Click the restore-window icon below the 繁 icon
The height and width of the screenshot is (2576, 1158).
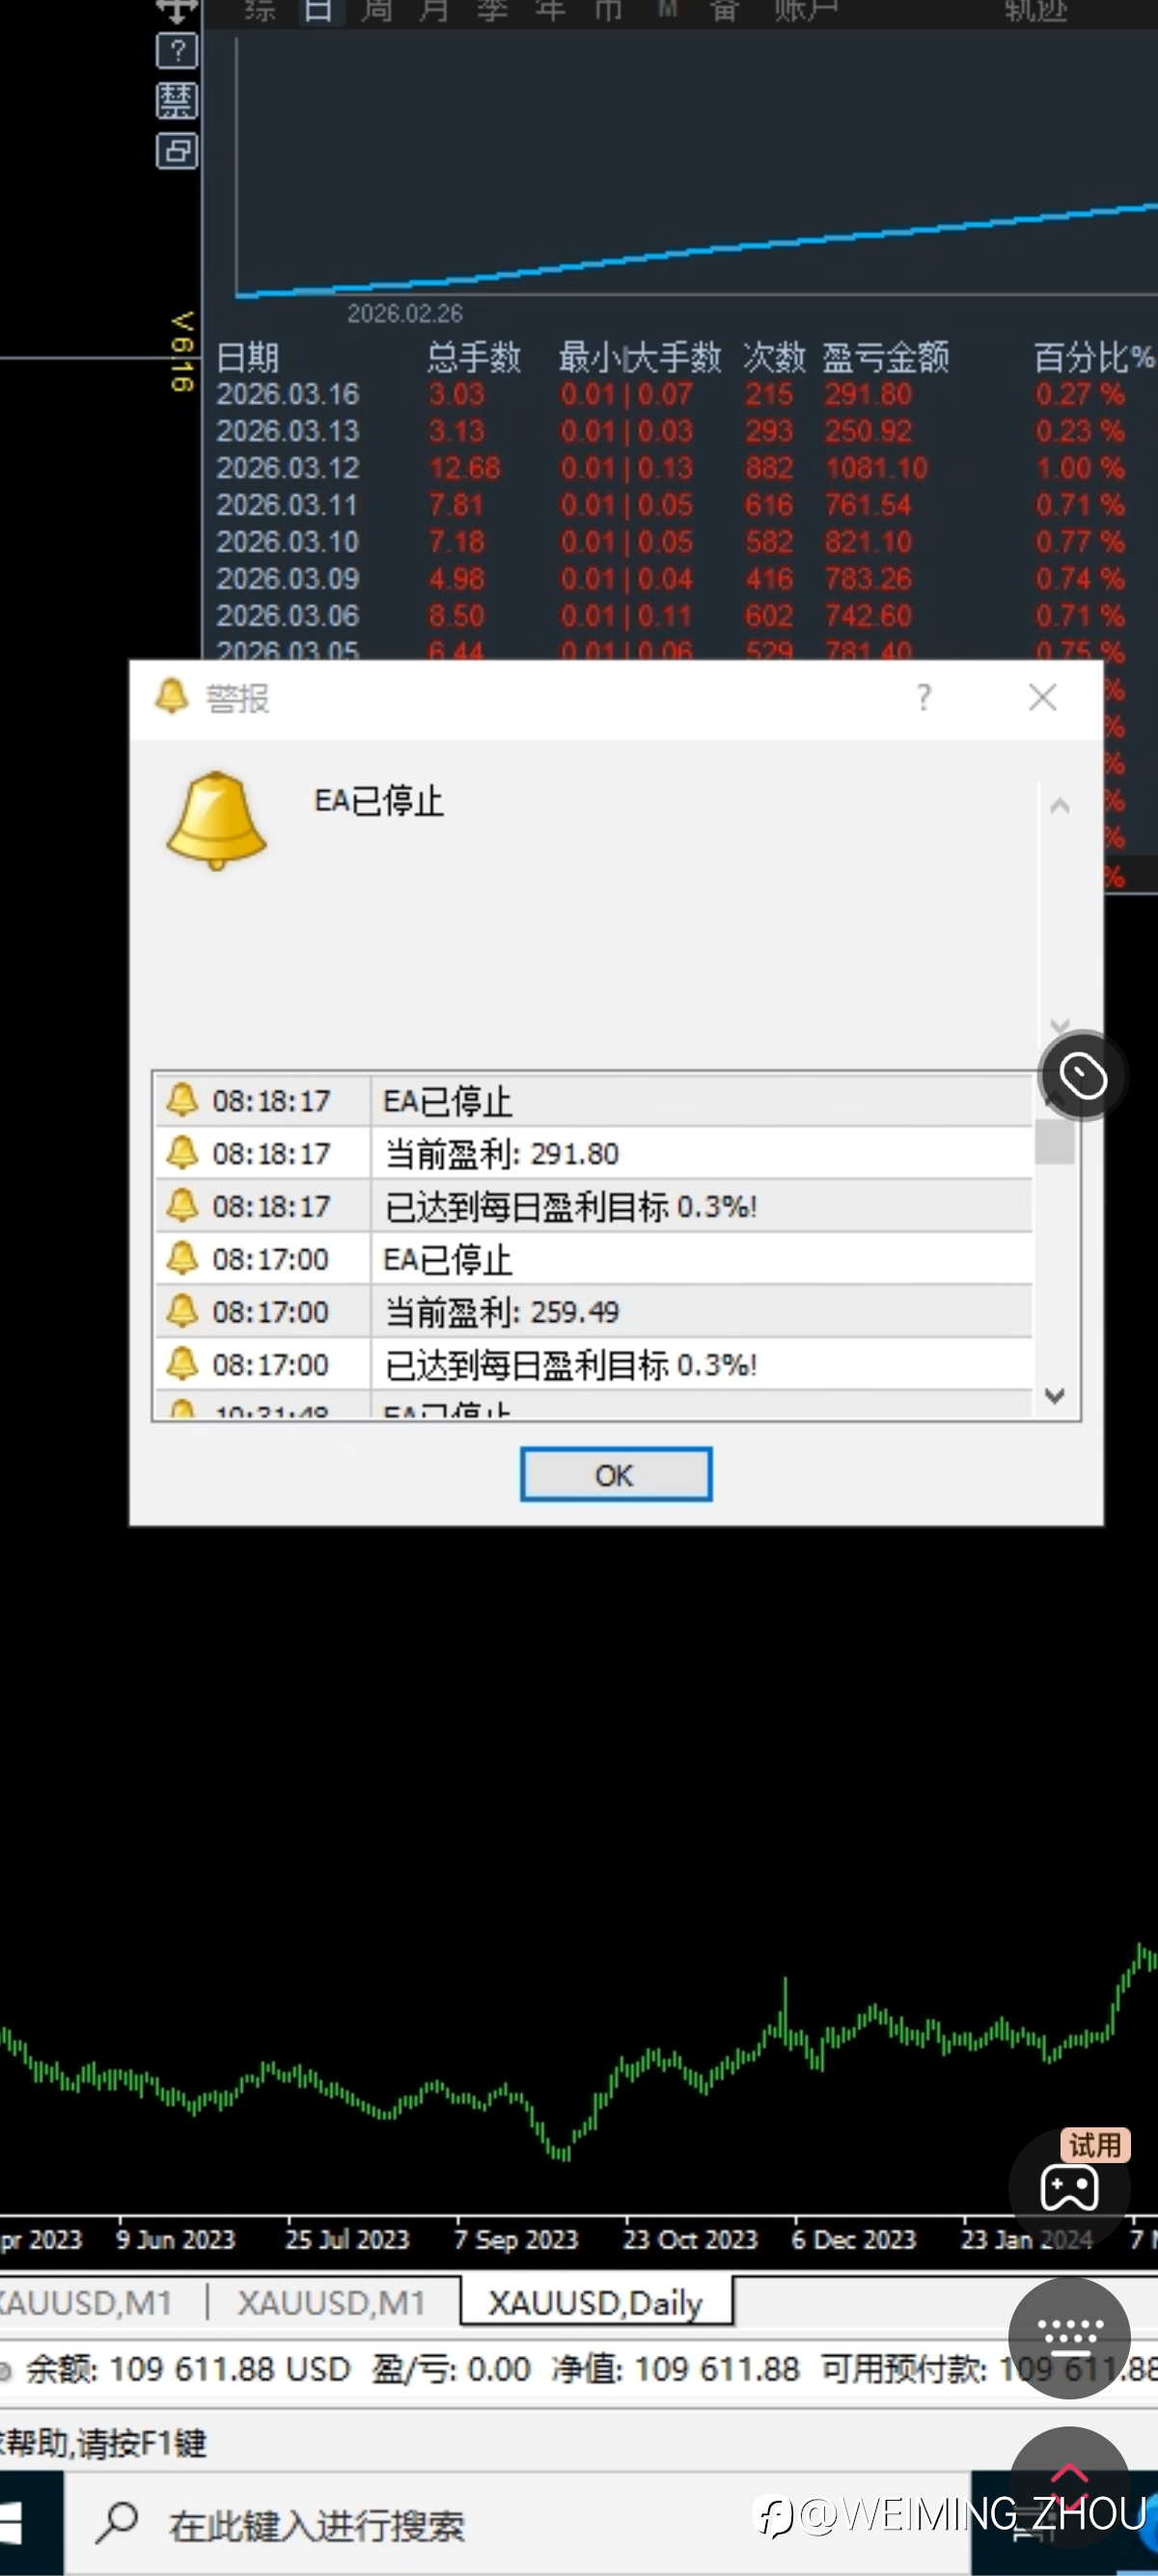click(x=177, y=151)
